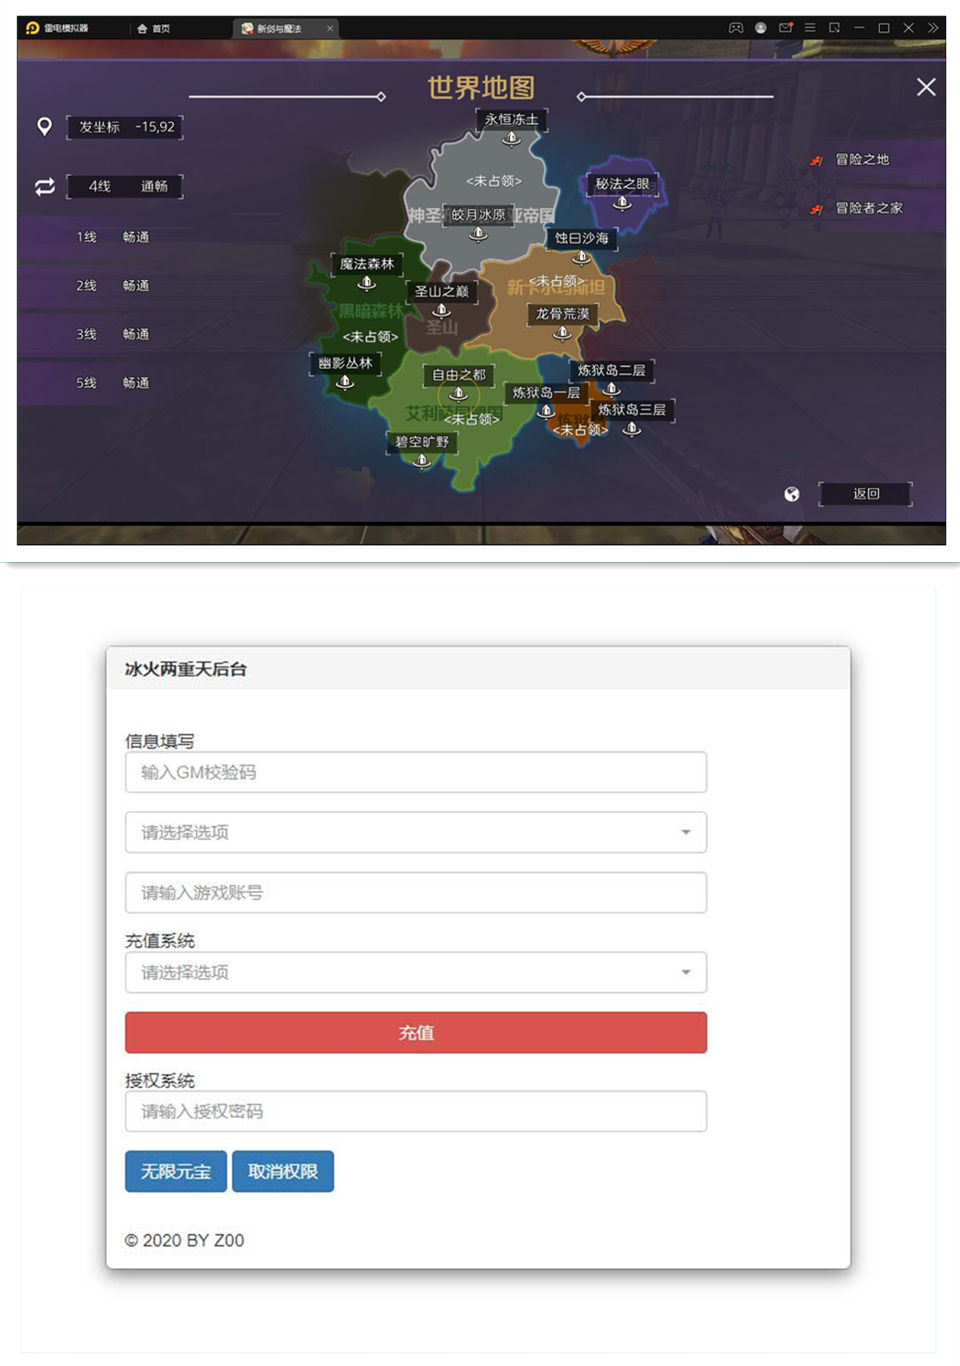This screenshot has height=1366, width=960.
Task: Click the globe icon beside 返回
Action: point(792,494)
